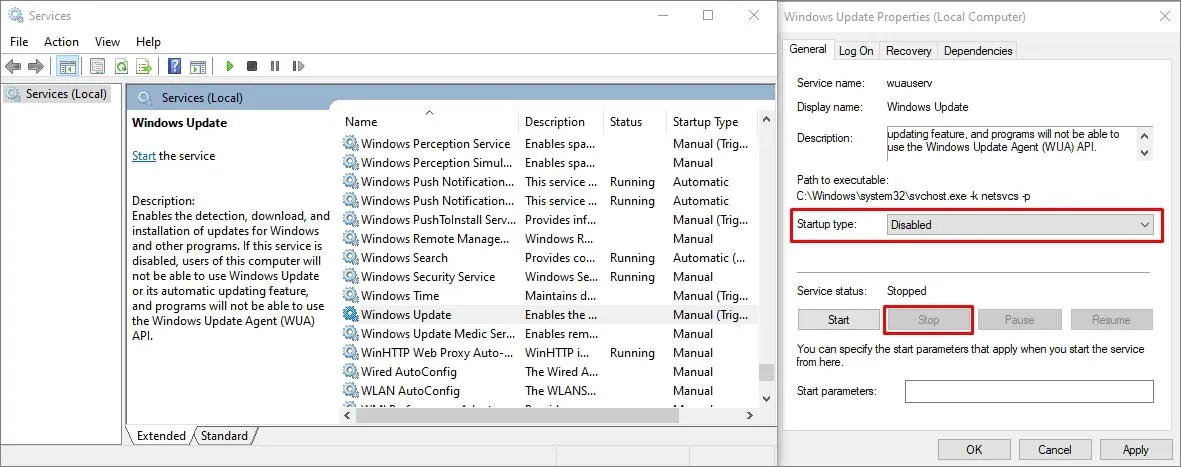Click the gear icon beside Windows Remote Manage...
The image size is (1181, 467).
(350, 238)
